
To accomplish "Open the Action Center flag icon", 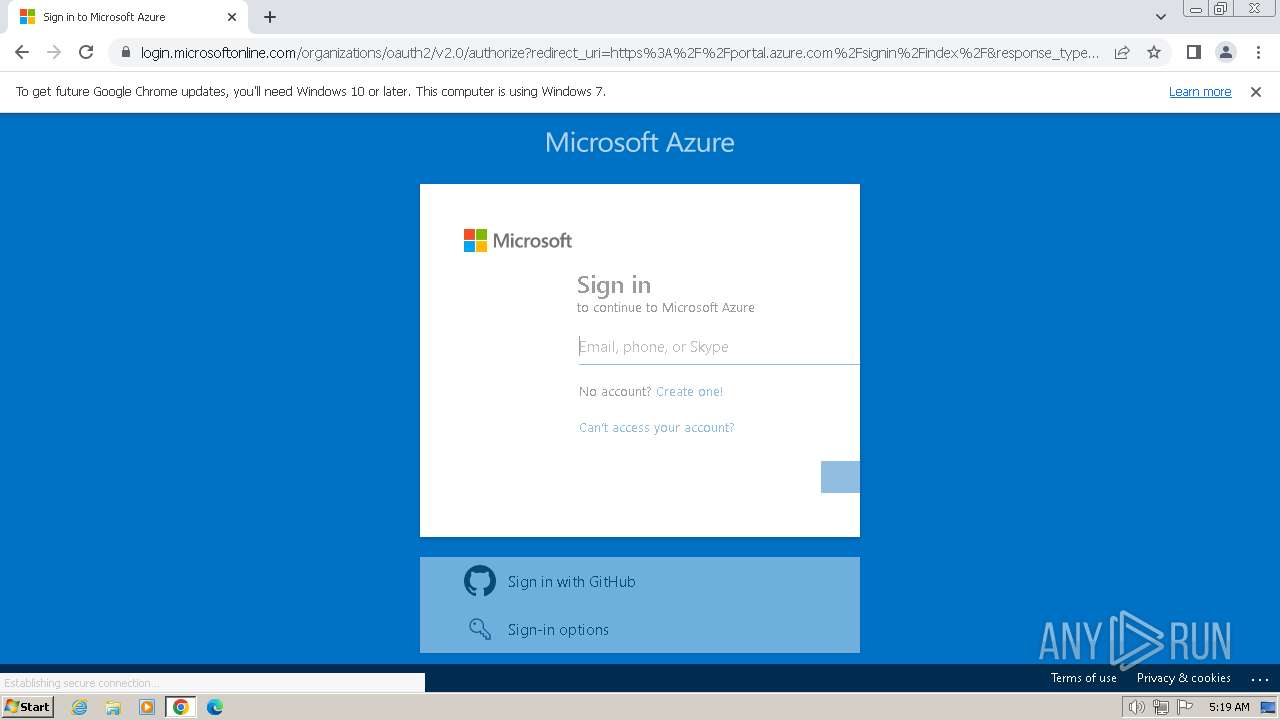I will tap(1185, 707).
